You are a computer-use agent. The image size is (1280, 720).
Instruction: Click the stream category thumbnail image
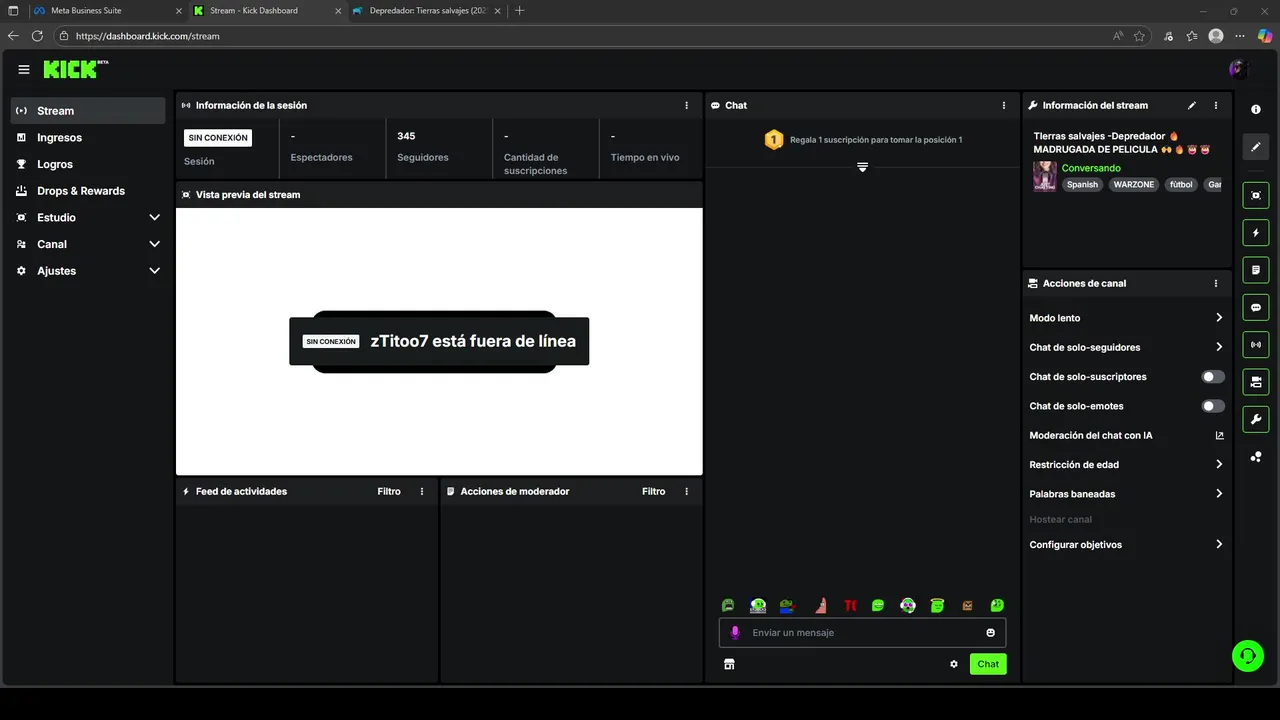(x=1045, y=176)
